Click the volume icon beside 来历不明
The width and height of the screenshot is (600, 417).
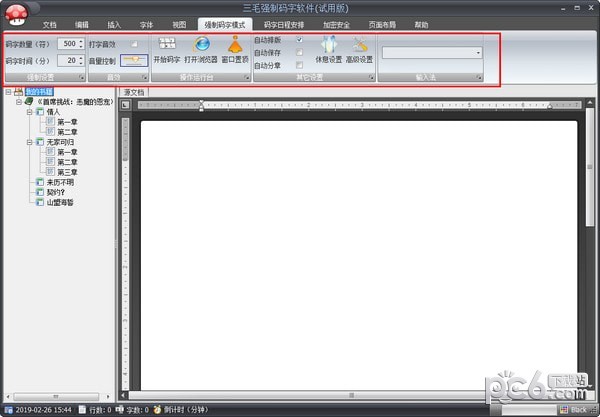click(x=39, y=182)
